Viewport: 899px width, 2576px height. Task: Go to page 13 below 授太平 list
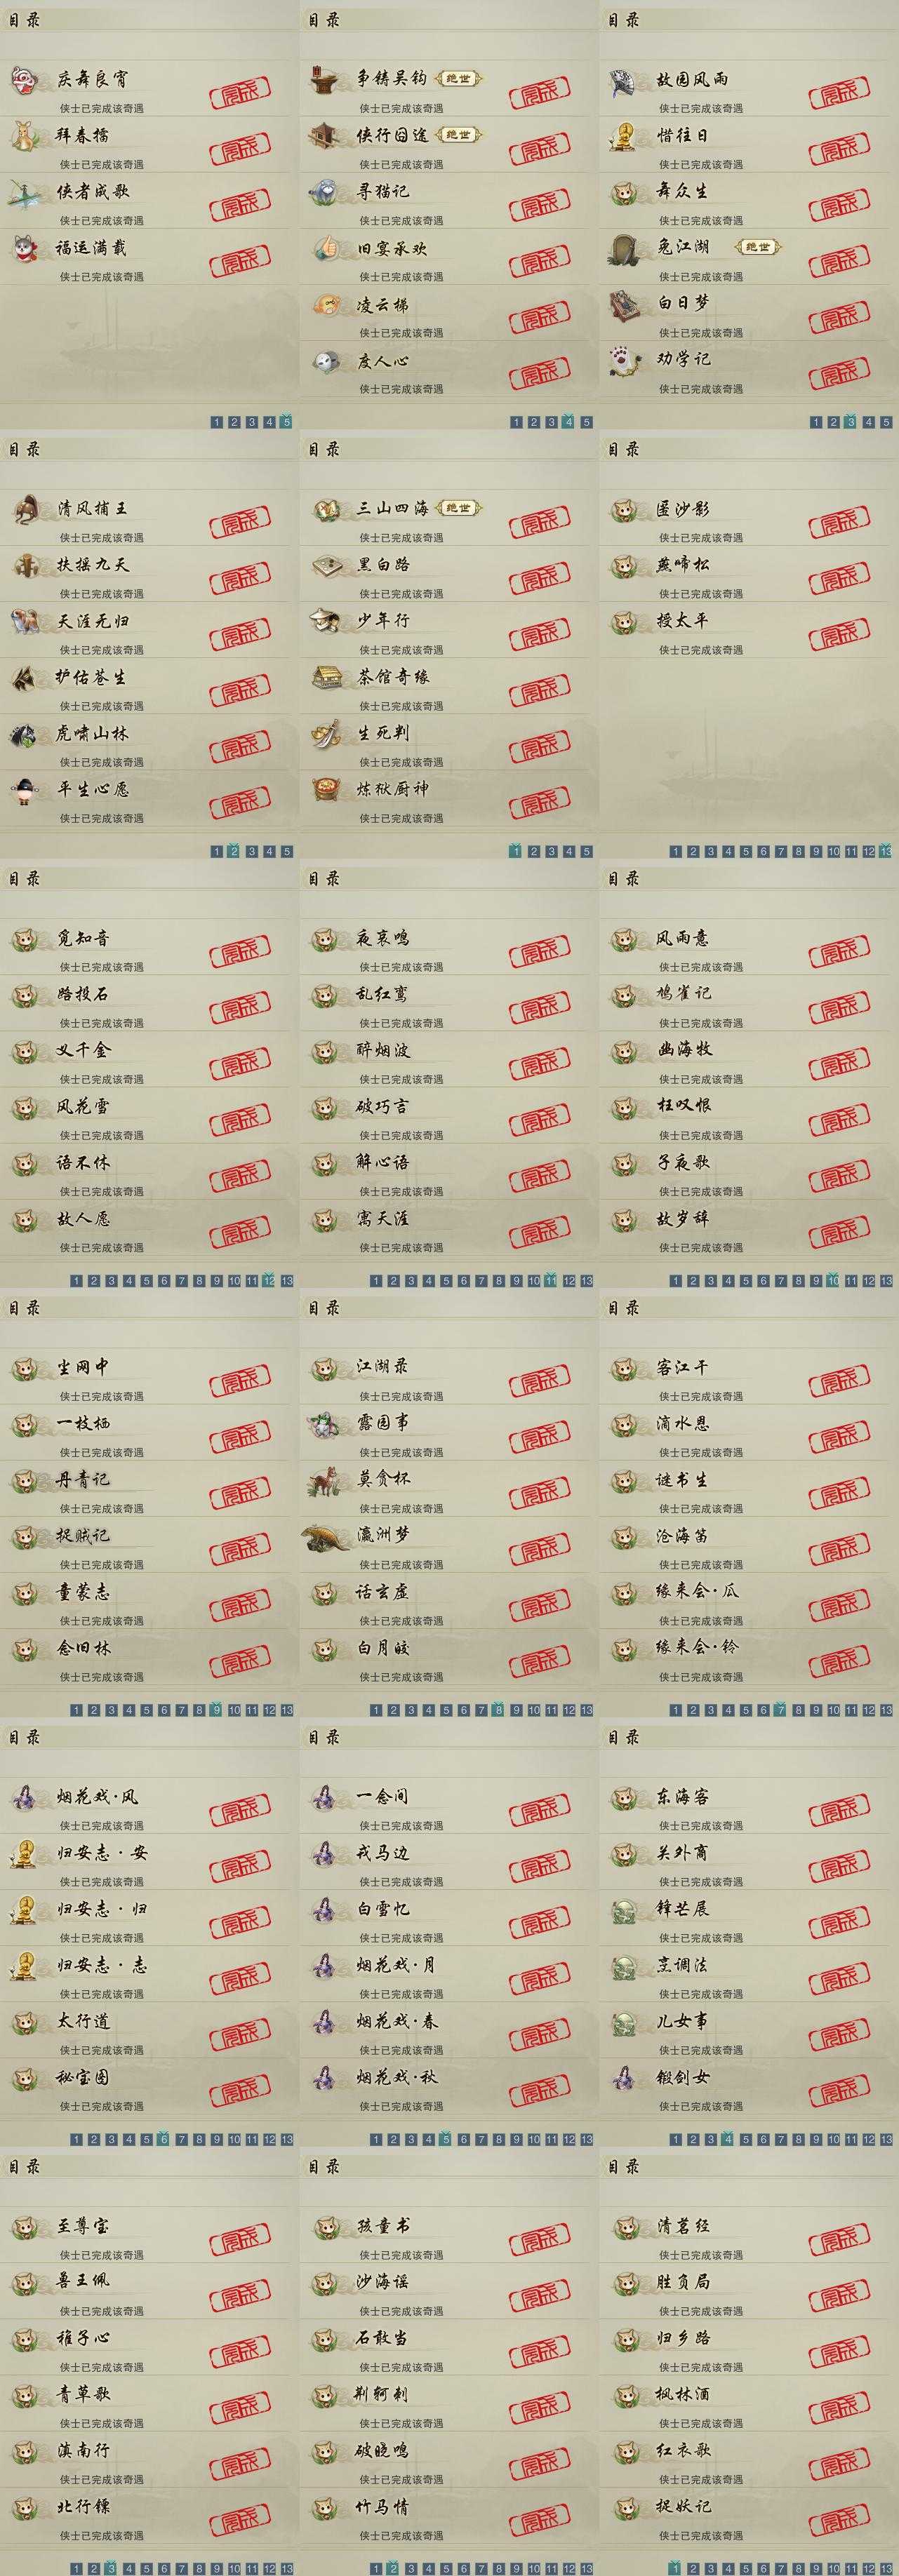click(x=886, y=851)
